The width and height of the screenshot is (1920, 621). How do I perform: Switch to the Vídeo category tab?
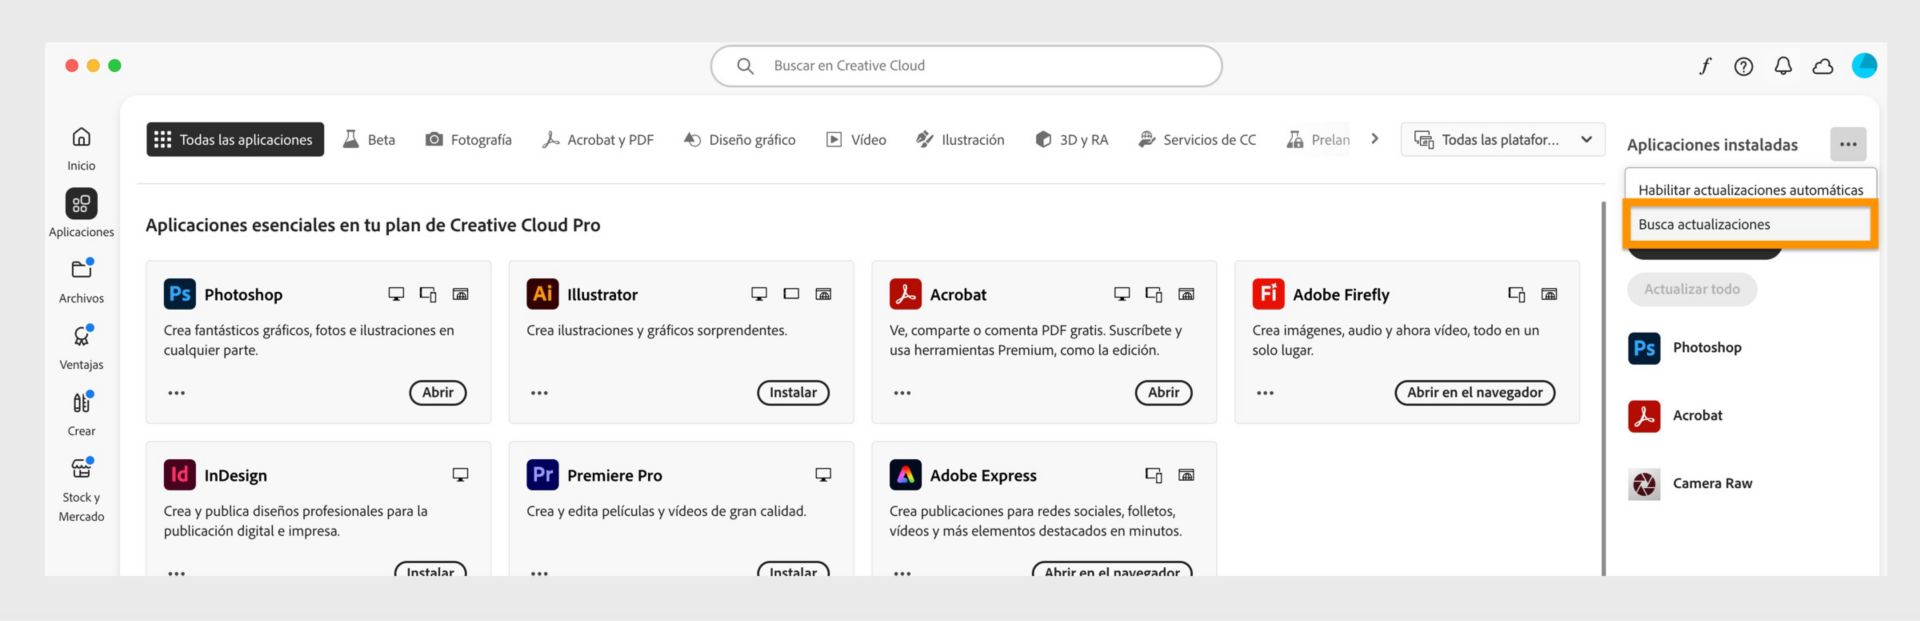click(x=856, y=140)
